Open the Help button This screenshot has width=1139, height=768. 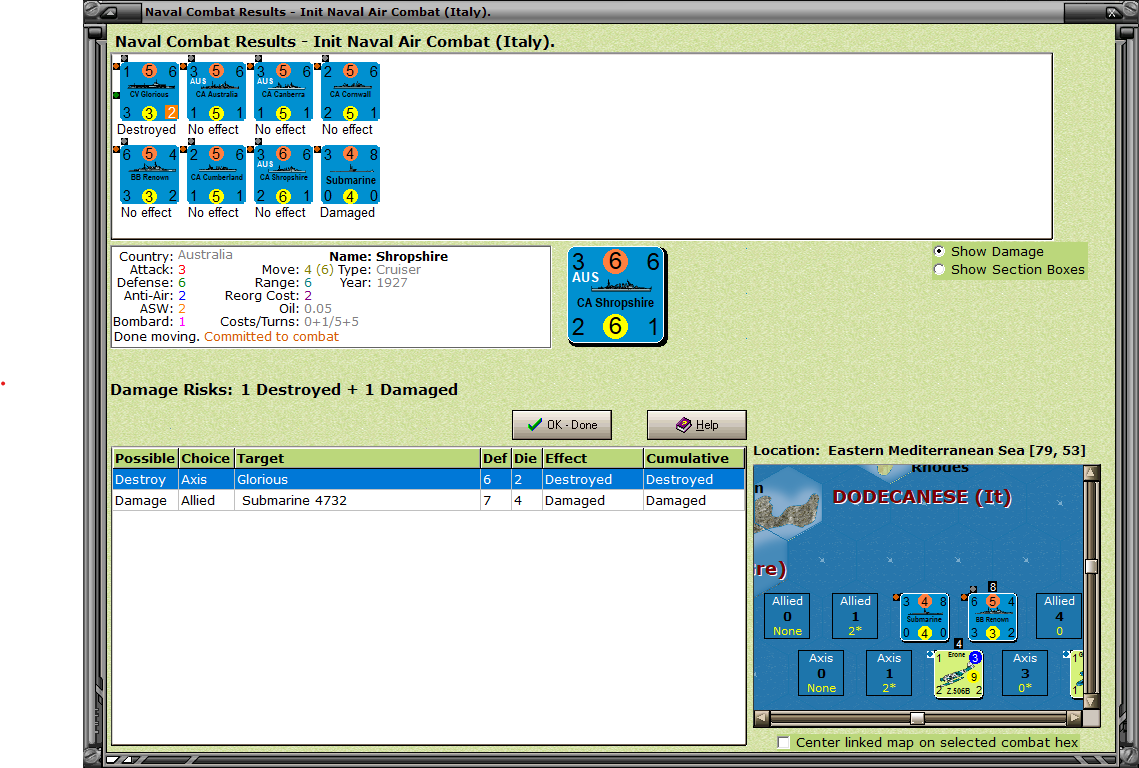pos(697,425)
